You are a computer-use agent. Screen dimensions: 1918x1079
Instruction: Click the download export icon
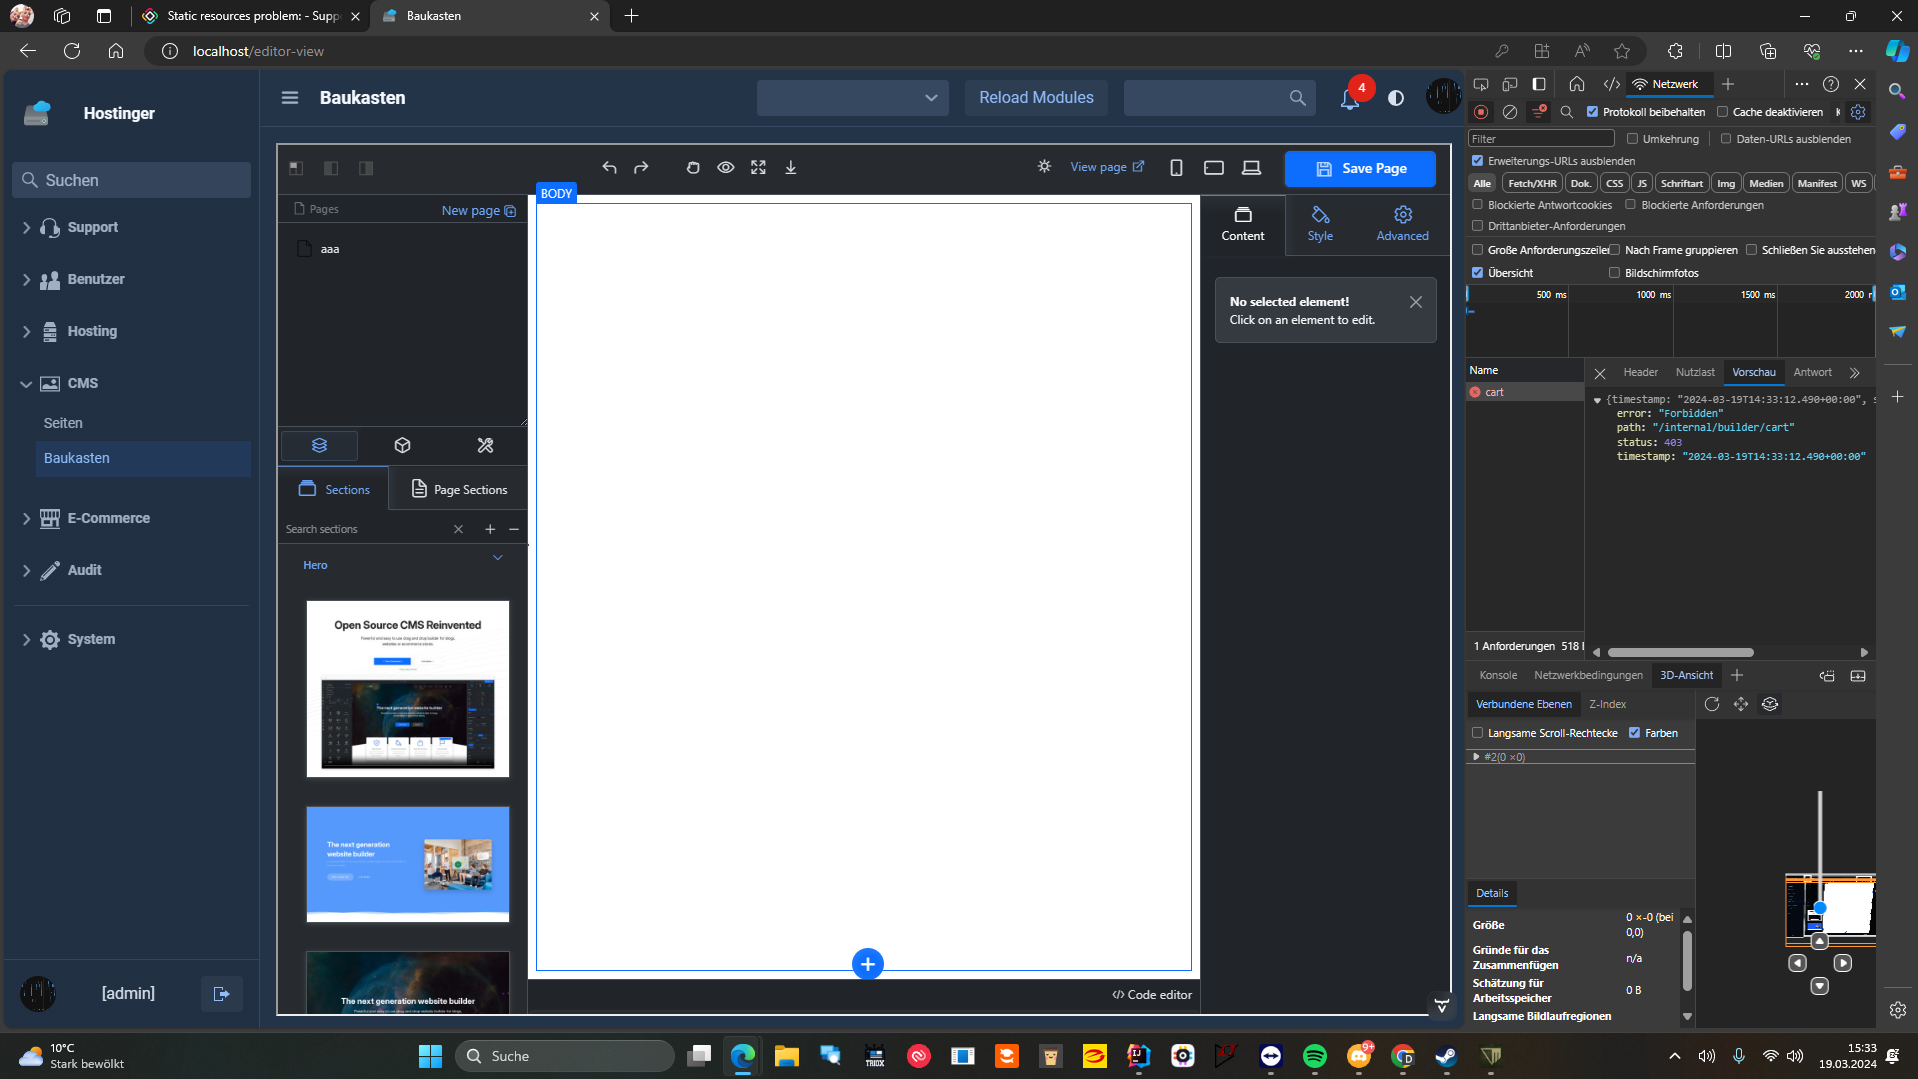(x=791, y=168)
